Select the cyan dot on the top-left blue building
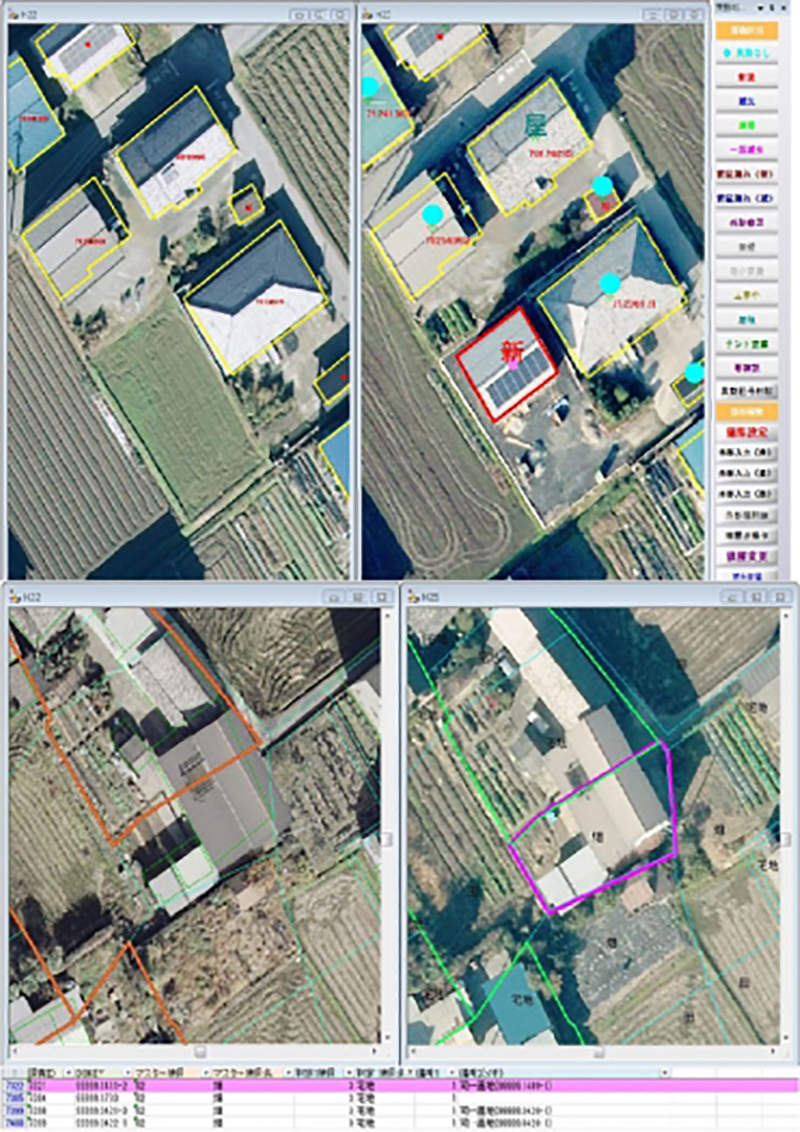Viewport: 800px width, 1132px height. 369,87
